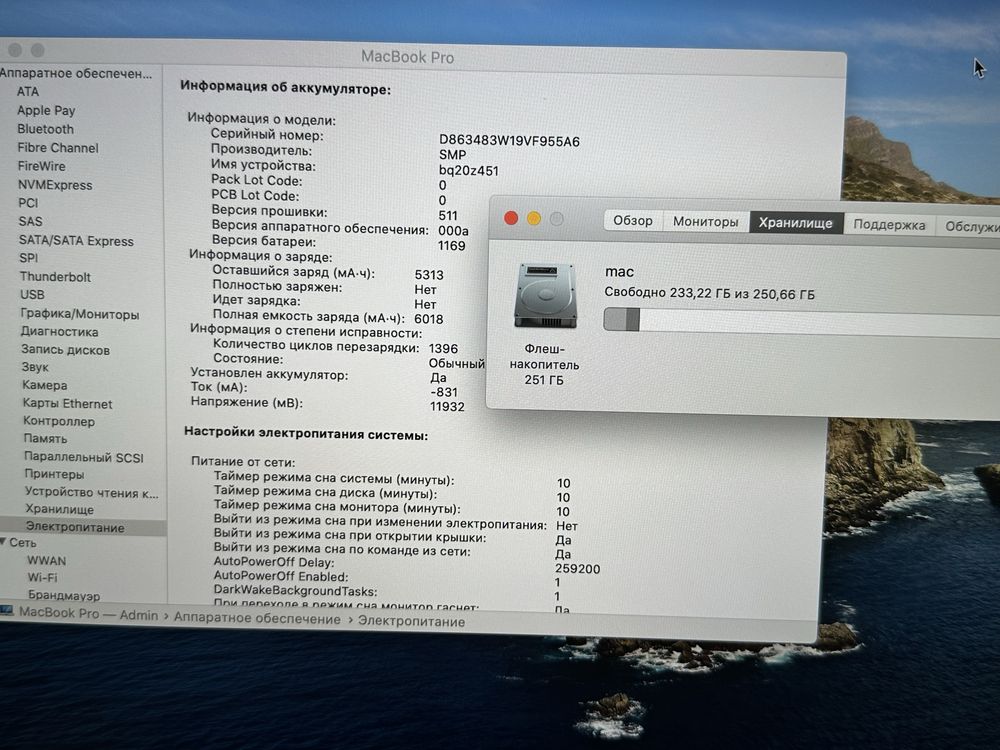The height and width of the screenshot is (750, 1000).
Task: Select Принтеры in the sidebar
Action: click(54, 474)
